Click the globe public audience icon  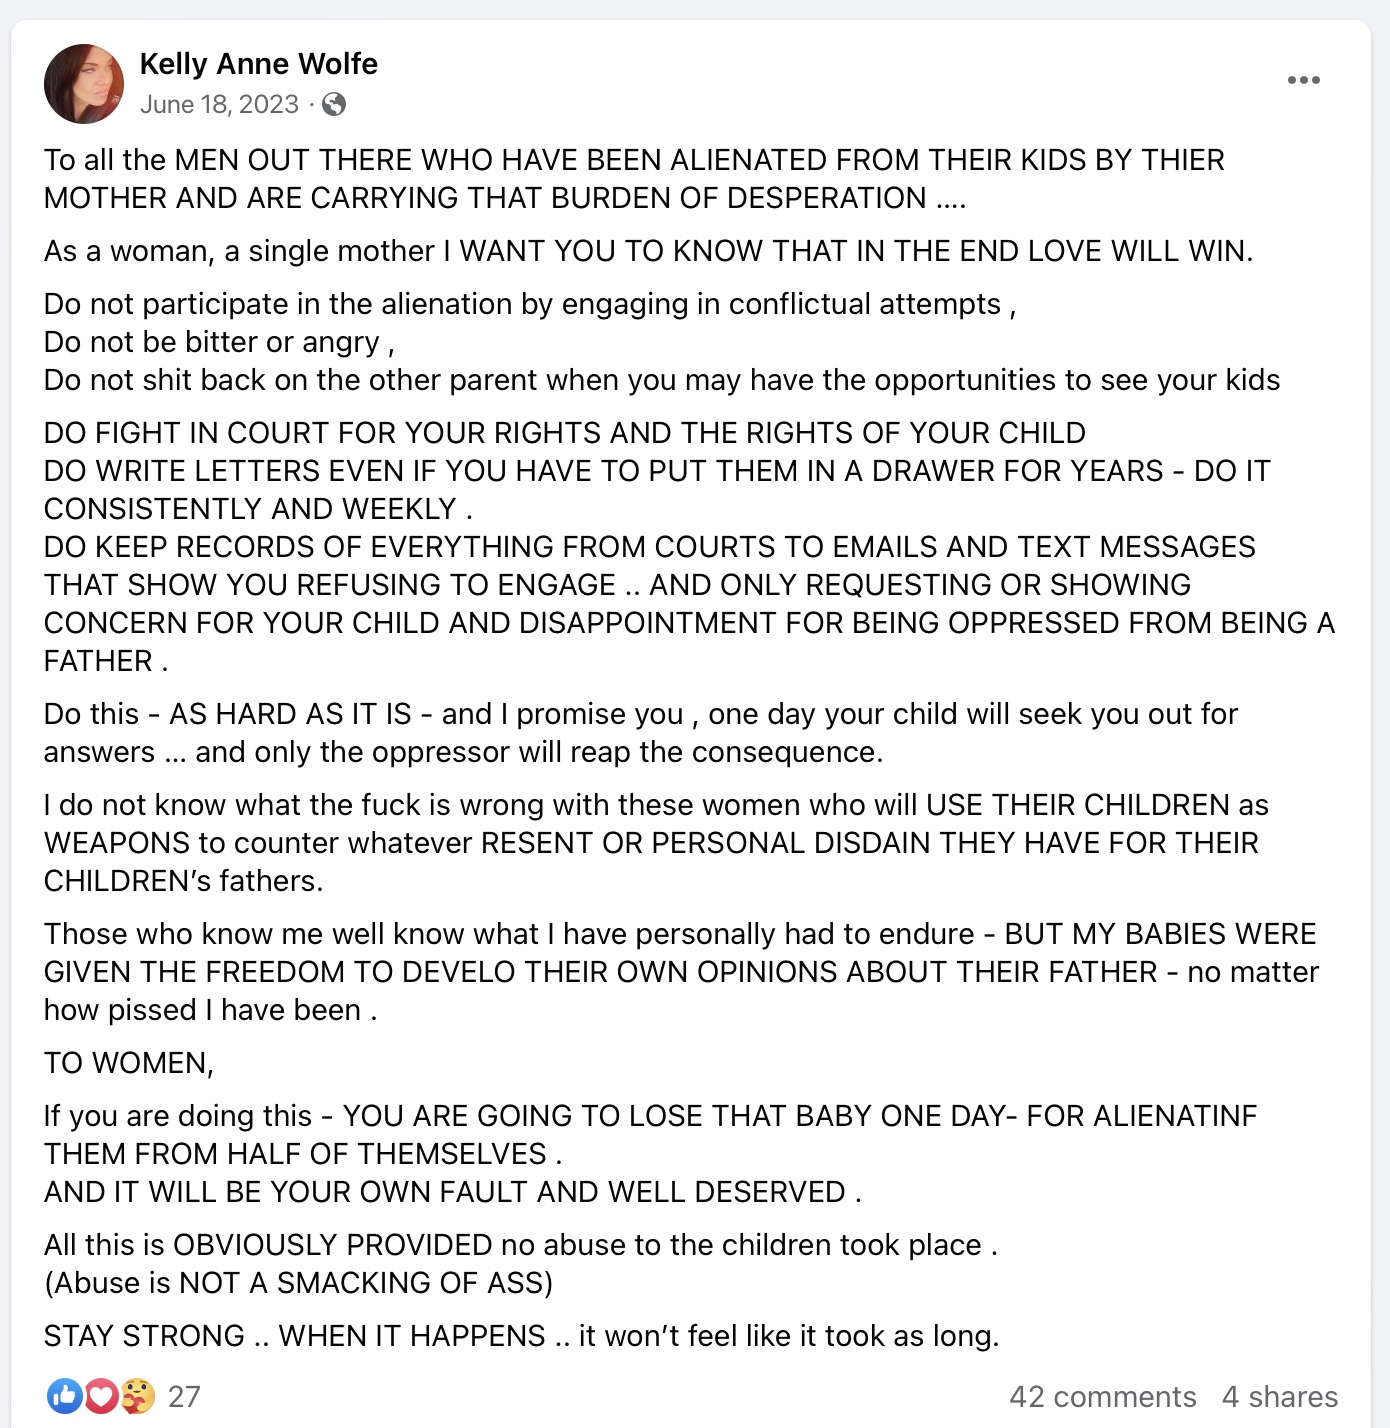click(334, 104)
